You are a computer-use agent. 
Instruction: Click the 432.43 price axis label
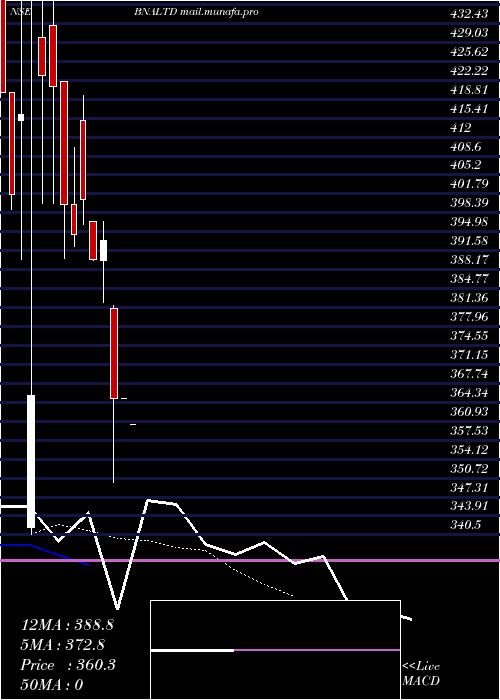click(469, 14)
